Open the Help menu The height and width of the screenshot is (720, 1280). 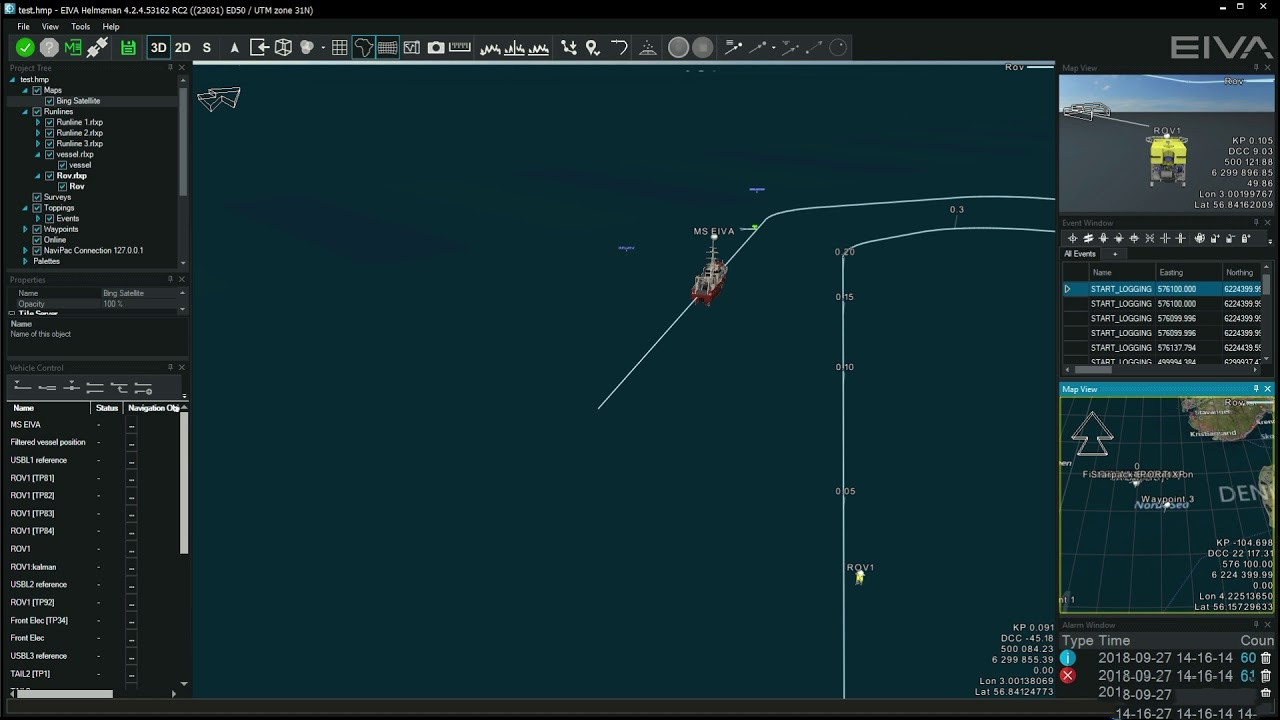click(111, 27)
